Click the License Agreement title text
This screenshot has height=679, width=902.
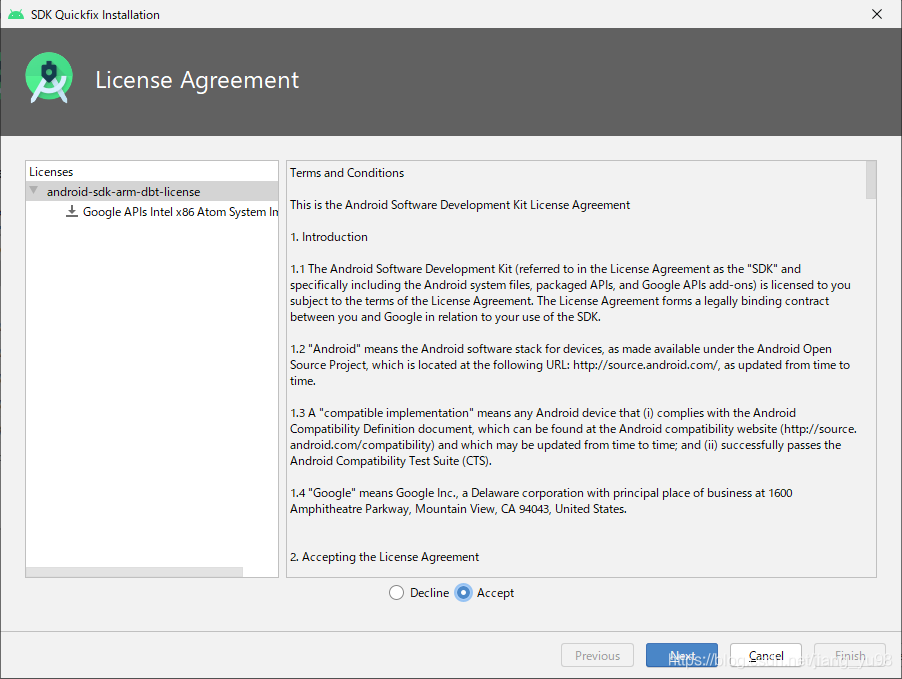pos(197,80)
